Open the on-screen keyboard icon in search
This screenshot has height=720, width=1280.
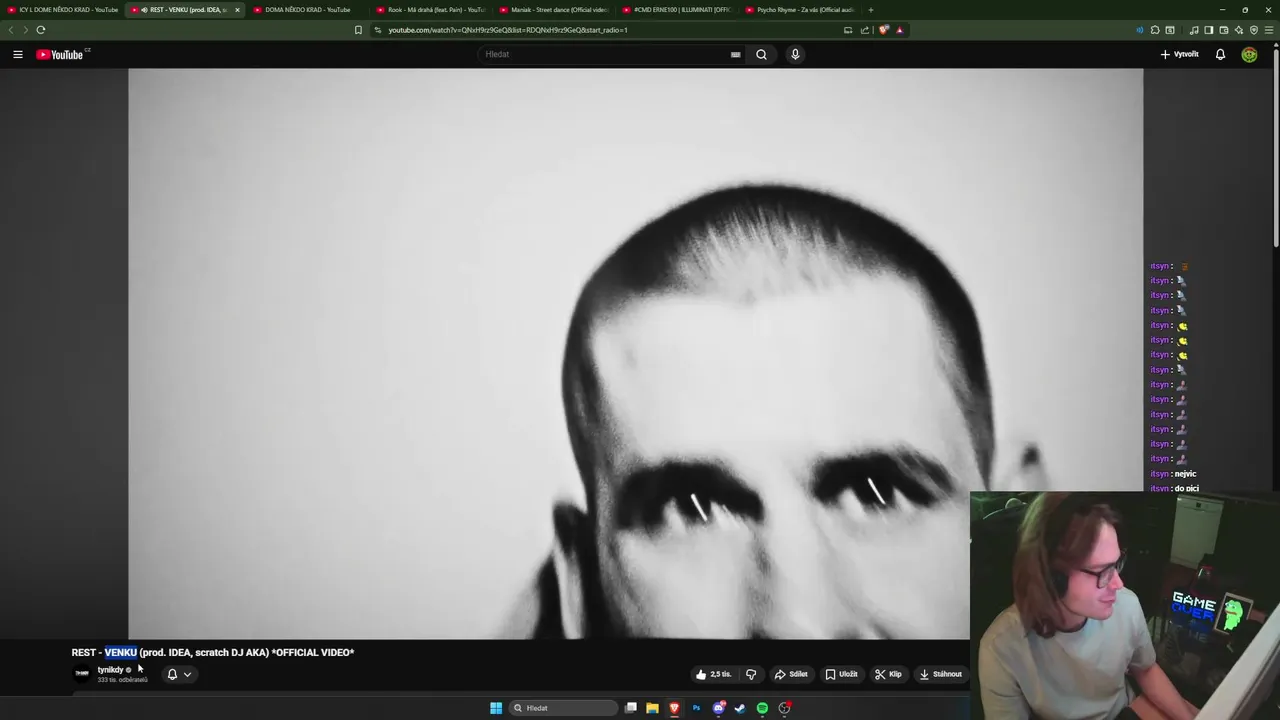pos(735,54)
